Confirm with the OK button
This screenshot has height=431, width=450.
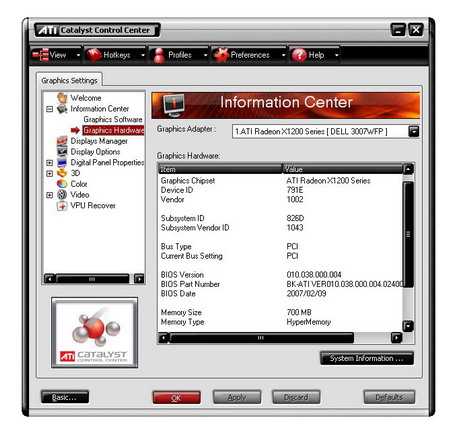click(x=176, y=397)
